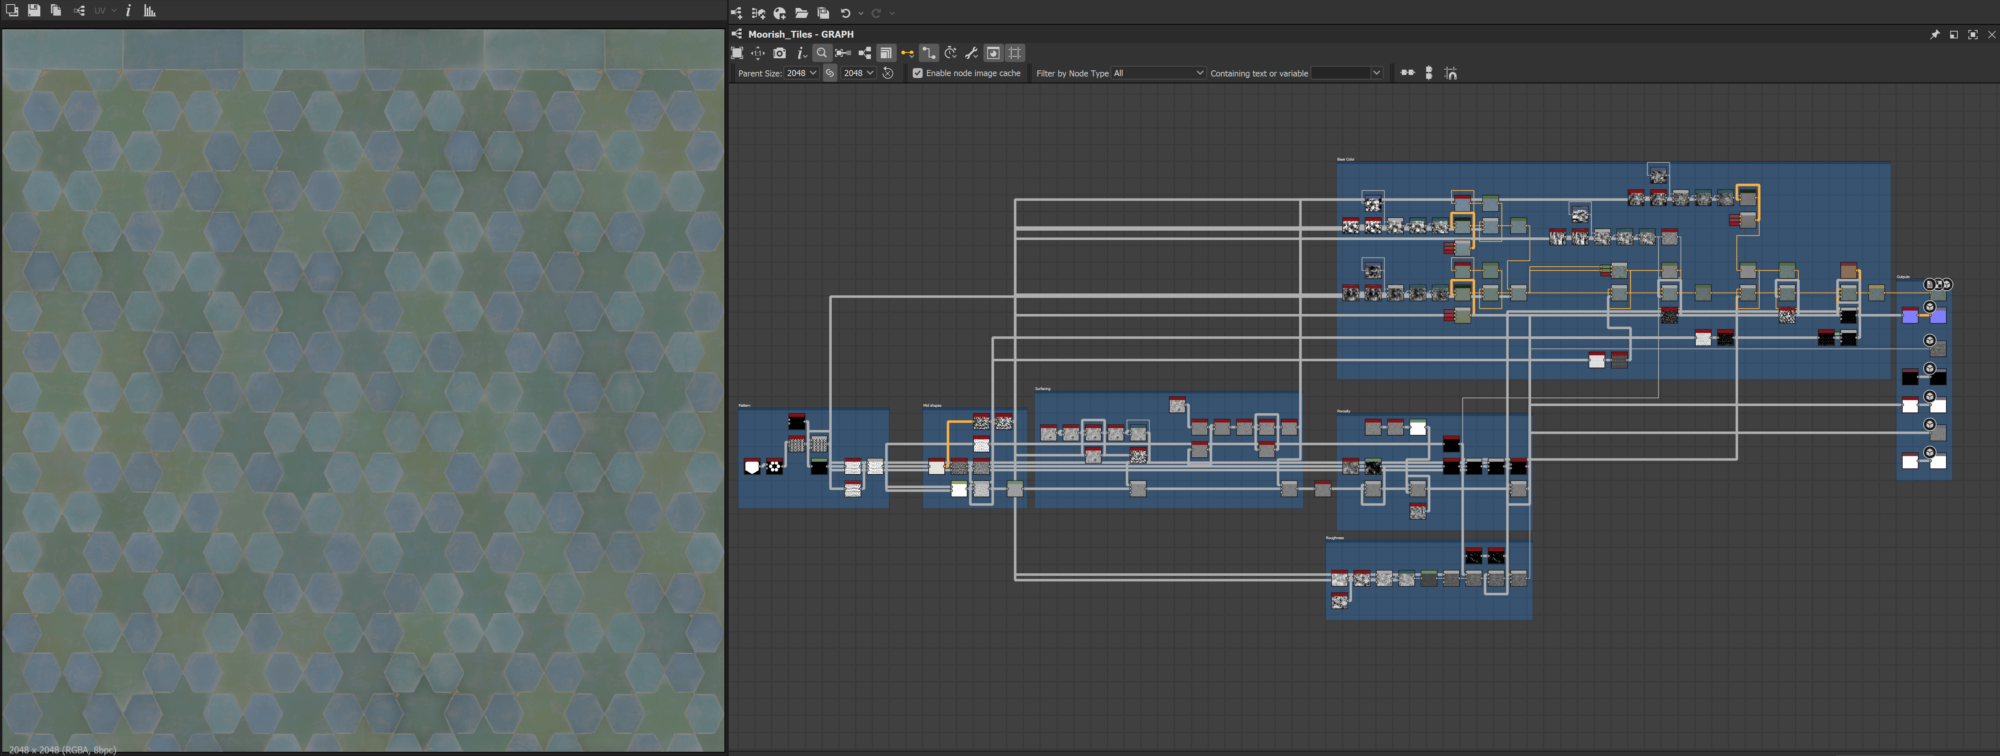Toggle the parent size width-height link
2000x756 pixels.
(830, 73)
